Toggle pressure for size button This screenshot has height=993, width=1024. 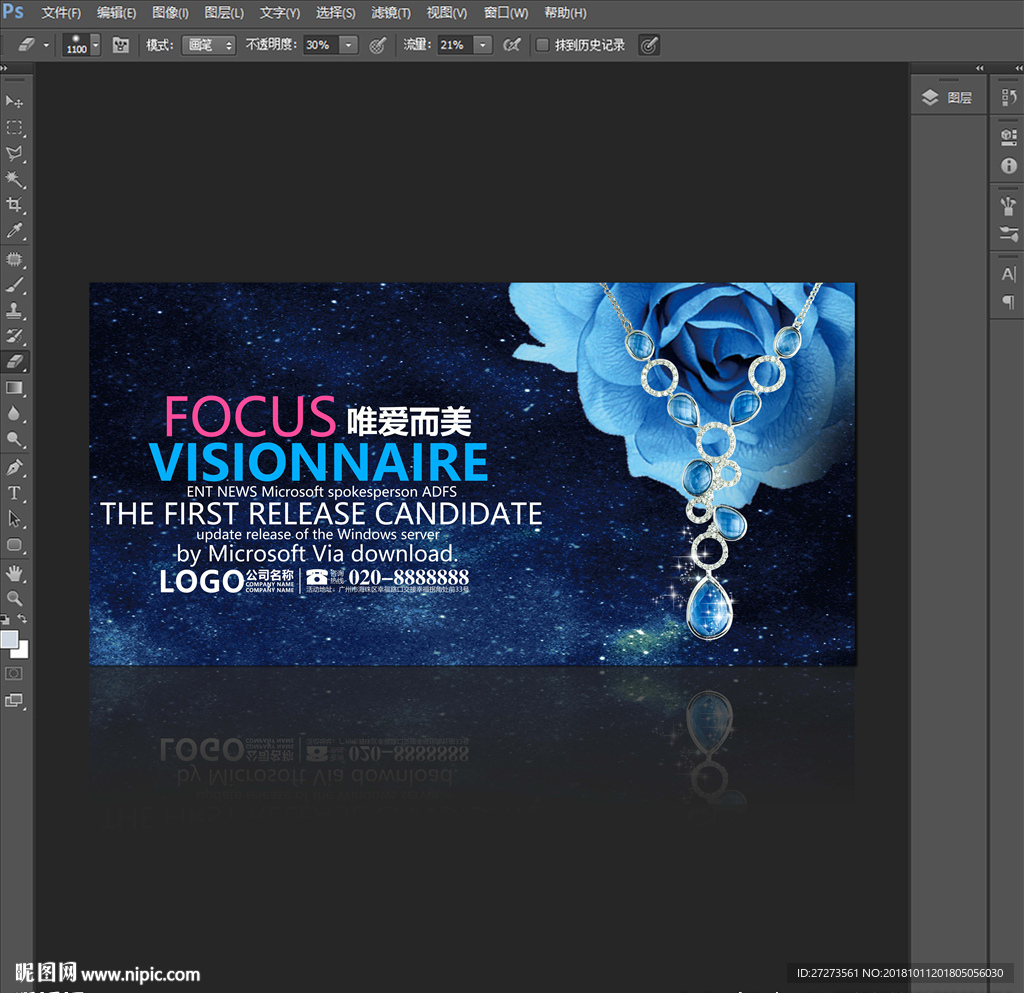click(648, 45)
